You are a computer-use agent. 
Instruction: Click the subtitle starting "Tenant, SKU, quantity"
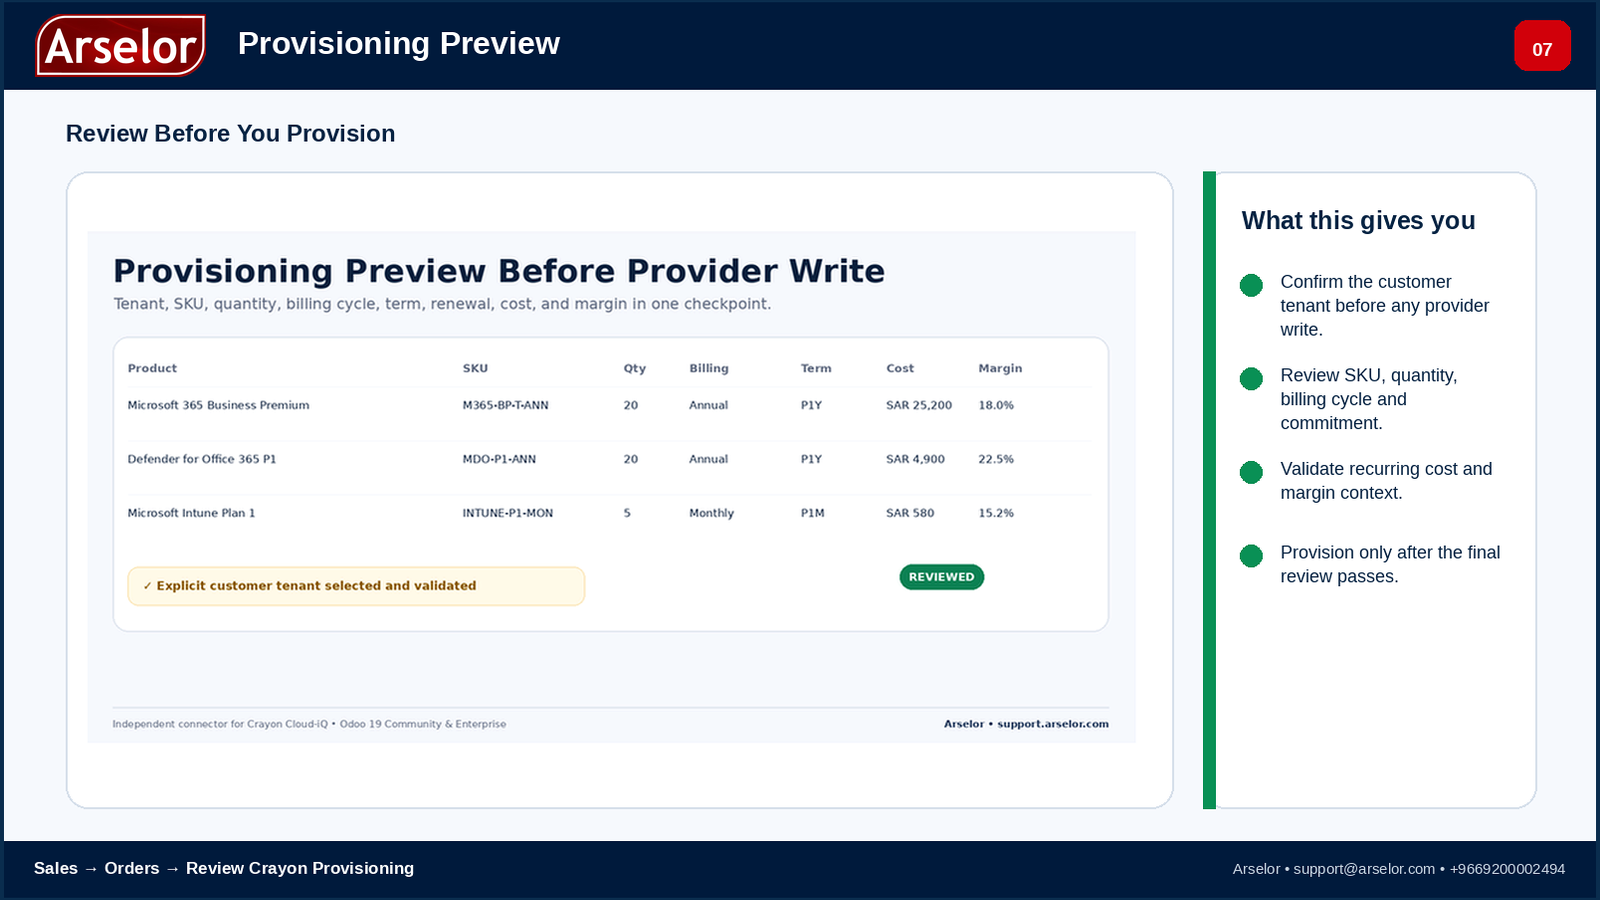pos(442,304)
